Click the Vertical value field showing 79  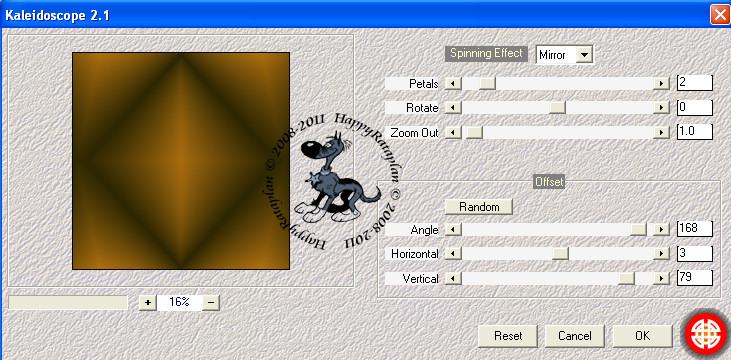695,278
